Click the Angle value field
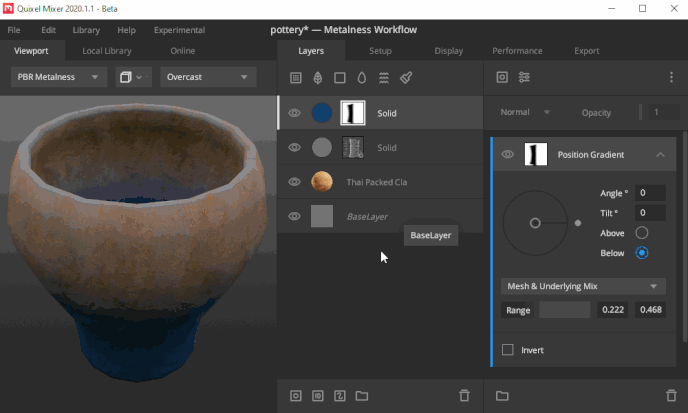The height and width of the screenshot is (413, 688). point(650,193)
